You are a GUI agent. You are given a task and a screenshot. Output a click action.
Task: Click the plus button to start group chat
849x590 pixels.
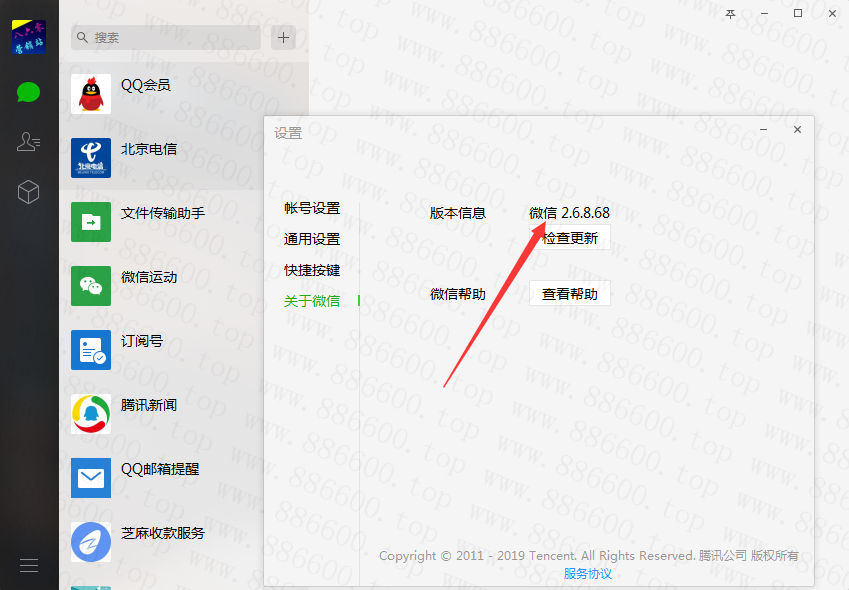pyautogui.click(x=283, y=37)
